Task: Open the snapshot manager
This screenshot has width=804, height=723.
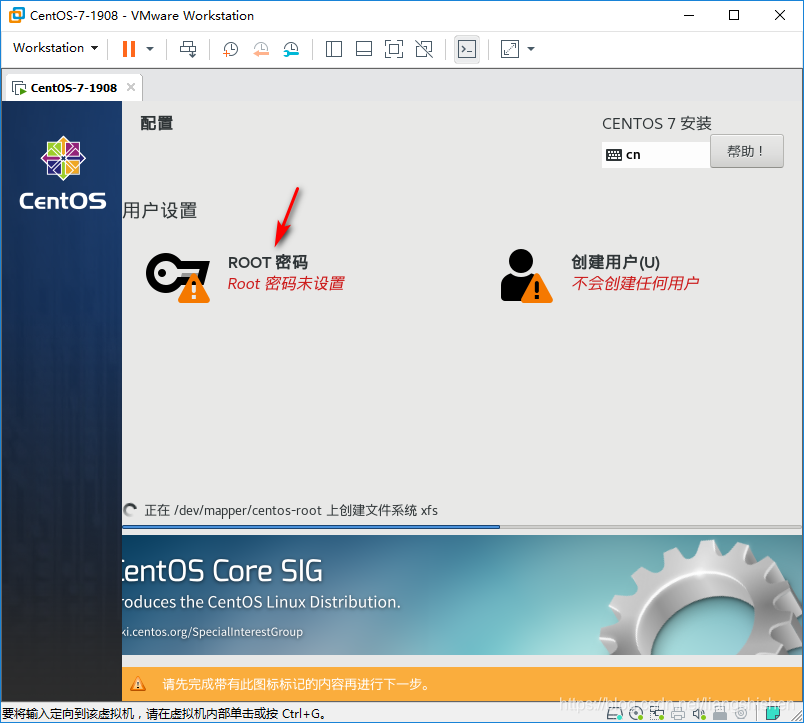Action: coord(291,48)
